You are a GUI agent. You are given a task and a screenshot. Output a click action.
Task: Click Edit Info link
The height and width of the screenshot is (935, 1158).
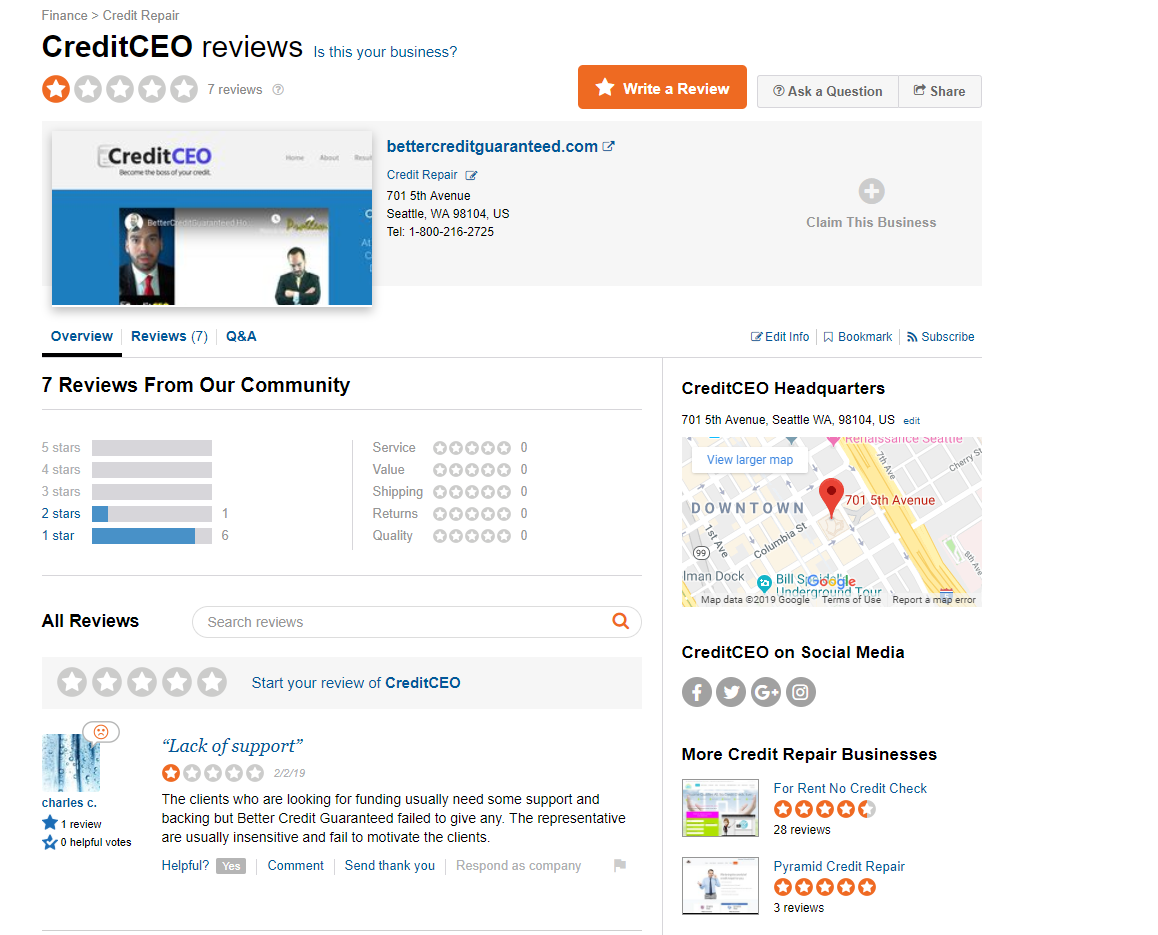tap(780, 337)
